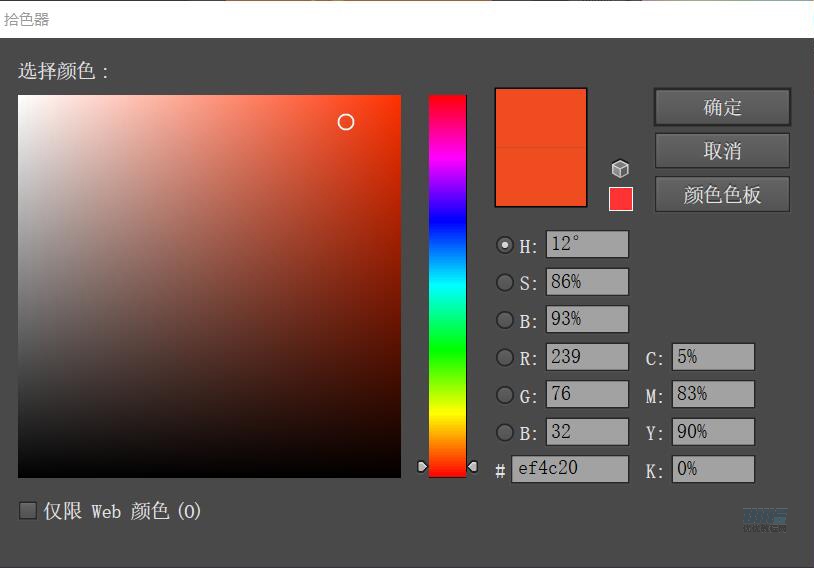Viewport: 814px width, 568px height.
Task: Click the hue field showing 12°
Action: (587, 244)
